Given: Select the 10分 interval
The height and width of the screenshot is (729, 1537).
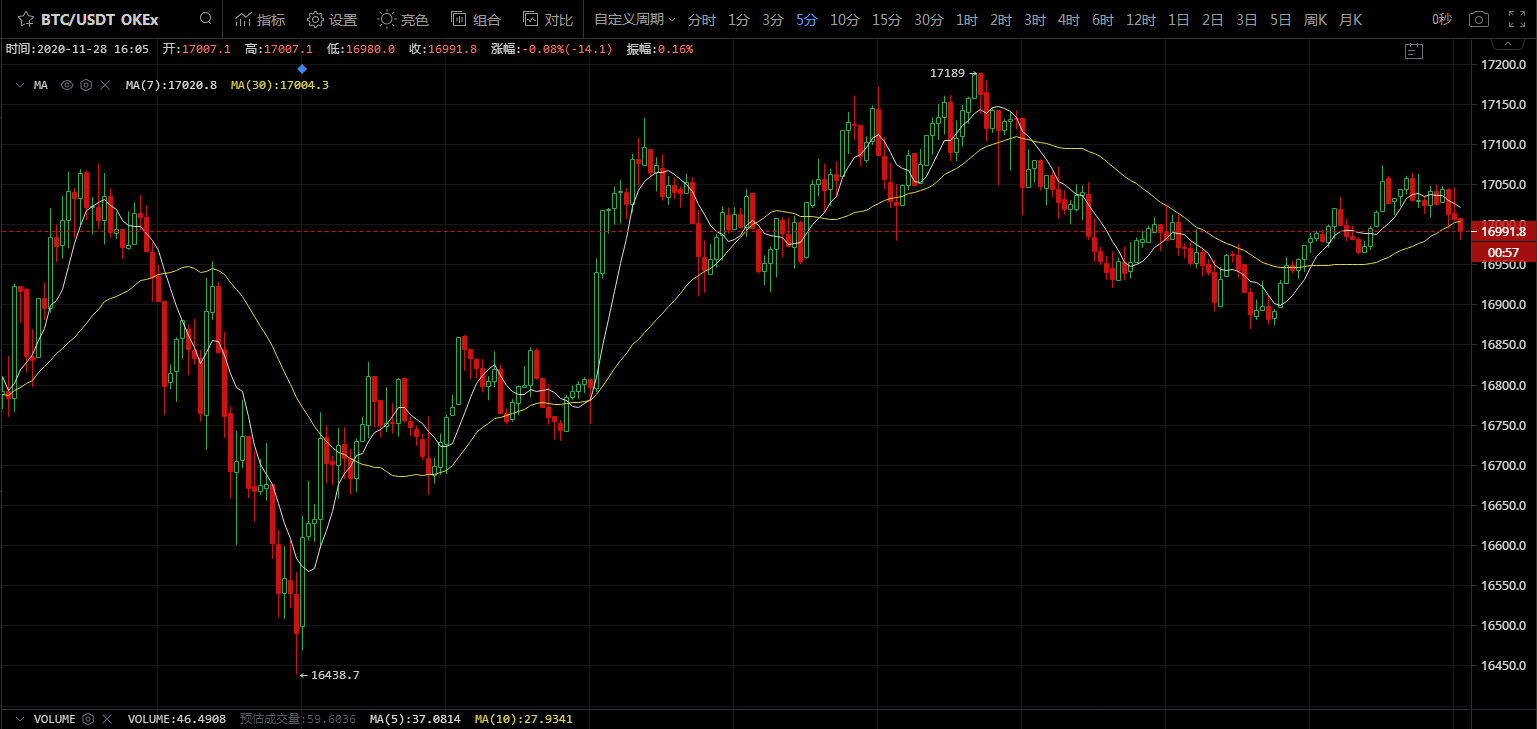Looking at the screenshot, I should [x=845, y=19].
